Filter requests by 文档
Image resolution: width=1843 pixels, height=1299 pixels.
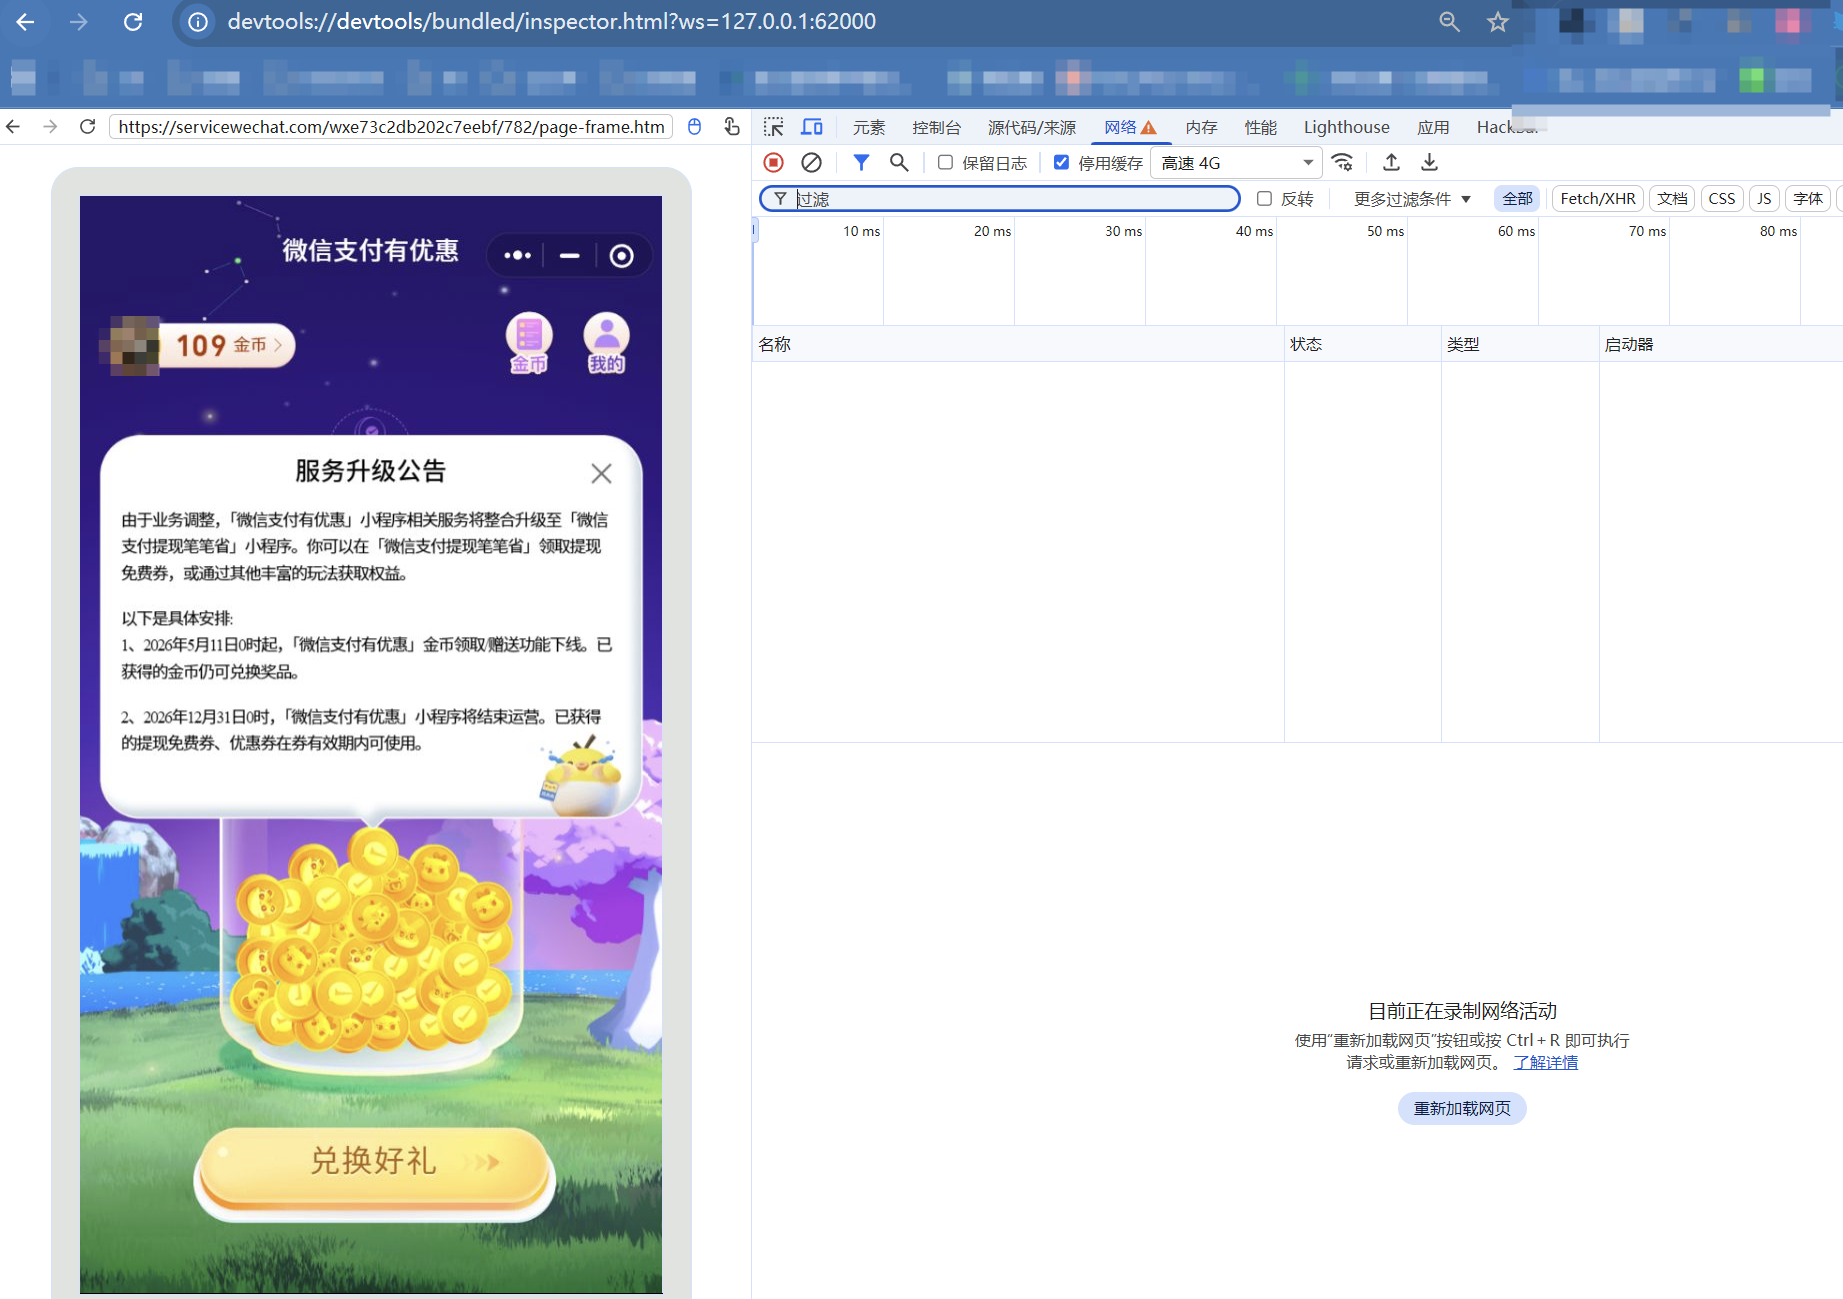1672,199
